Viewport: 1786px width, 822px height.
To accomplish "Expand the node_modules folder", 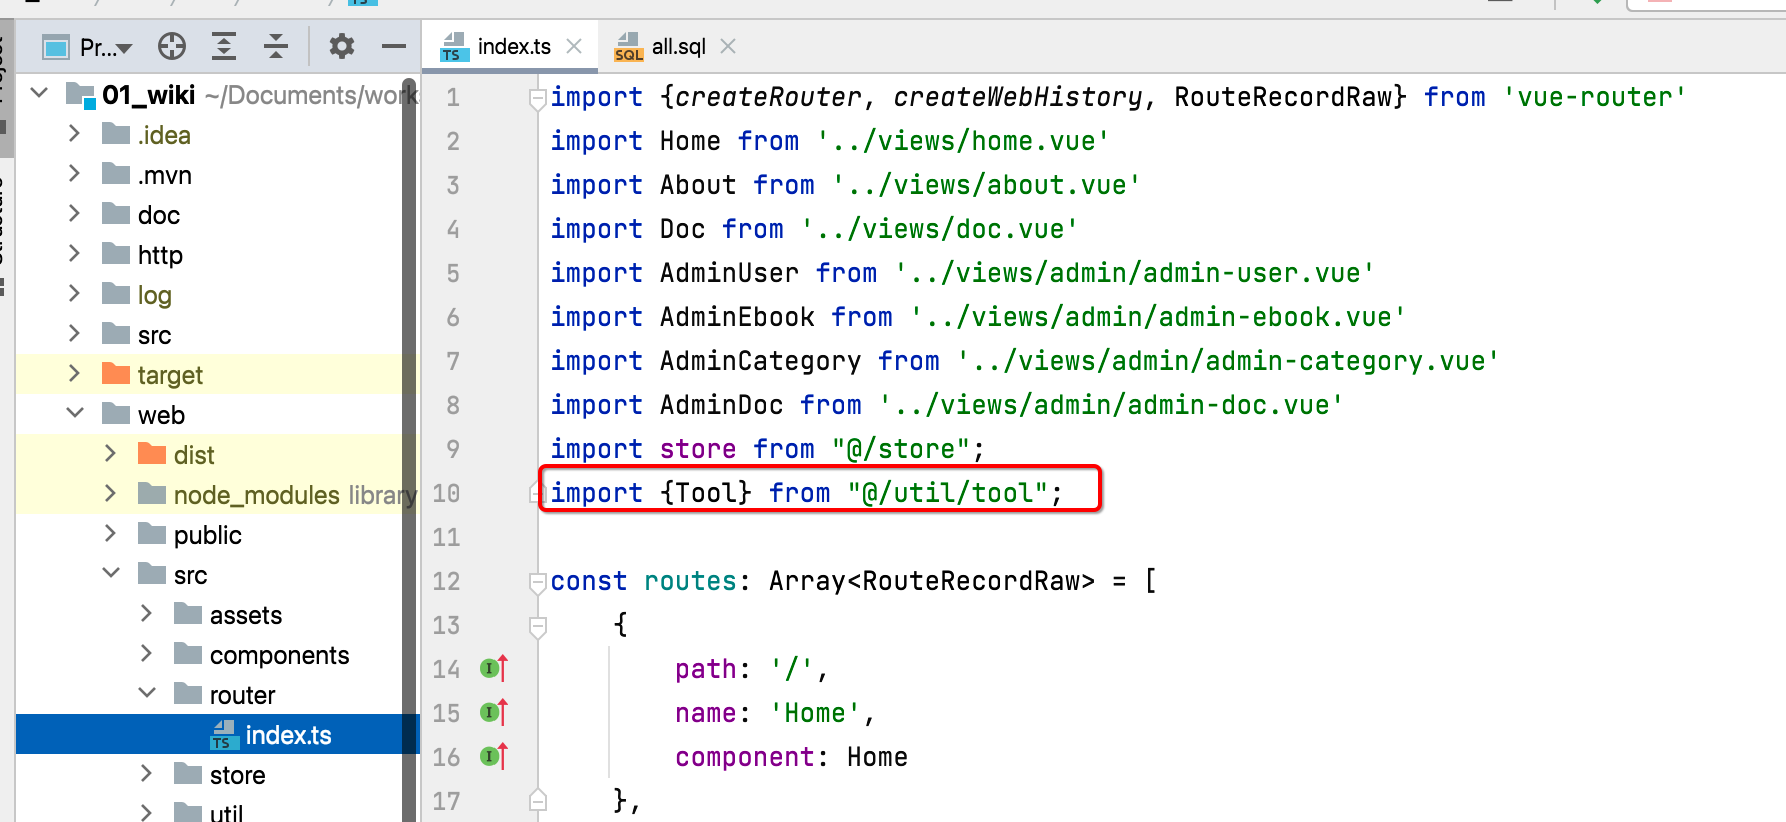I will 110,493.
